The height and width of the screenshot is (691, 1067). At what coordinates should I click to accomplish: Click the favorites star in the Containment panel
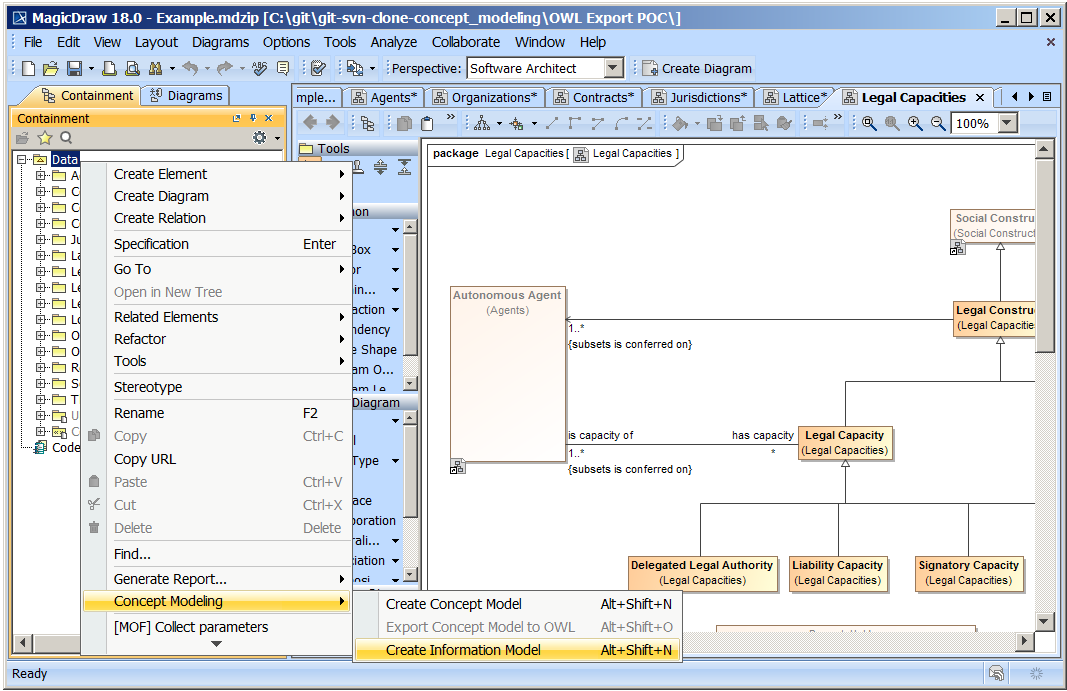coord(44,138)
